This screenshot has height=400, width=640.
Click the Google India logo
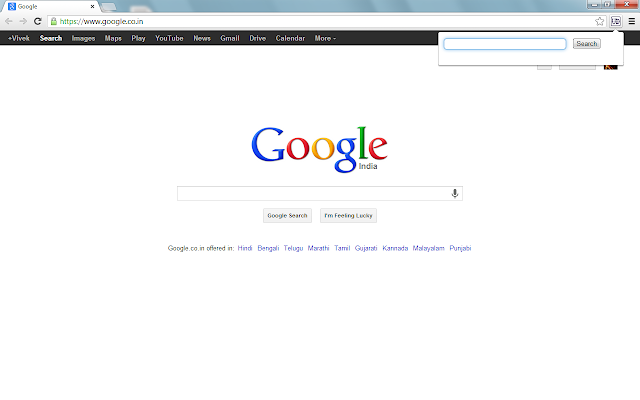[319, 149]
